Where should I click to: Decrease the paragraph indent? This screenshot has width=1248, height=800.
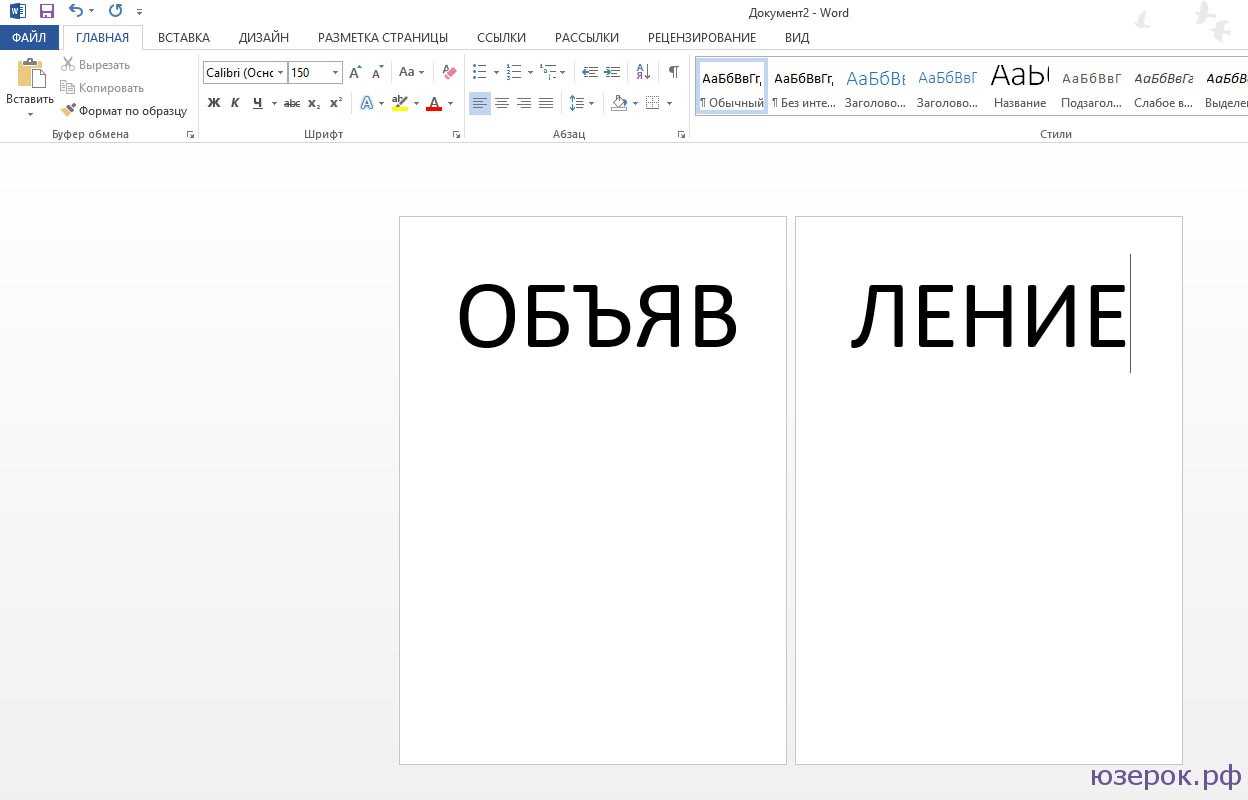pyautogui.click(x=590, y=72)
